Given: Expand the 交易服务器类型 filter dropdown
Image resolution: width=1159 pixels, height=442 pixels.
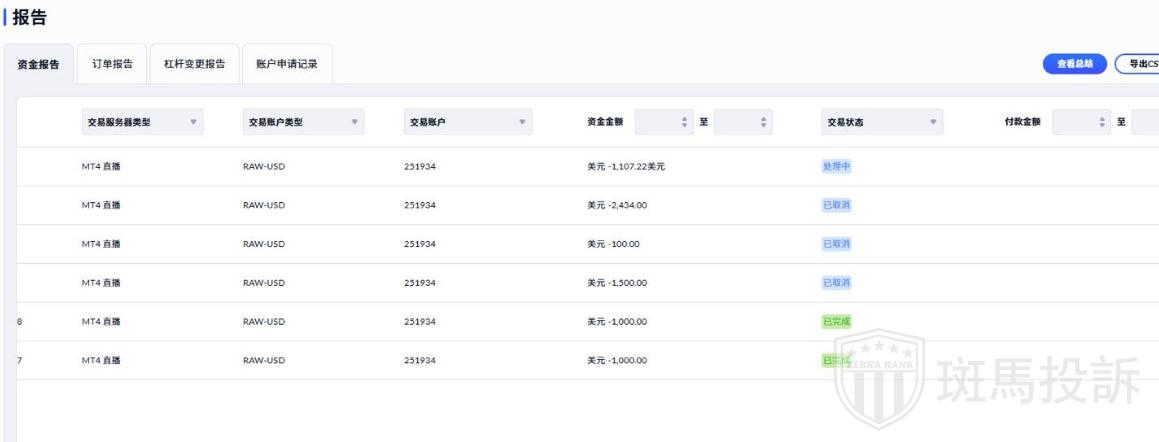Looking at the screenshot, I should click(142, 122).
